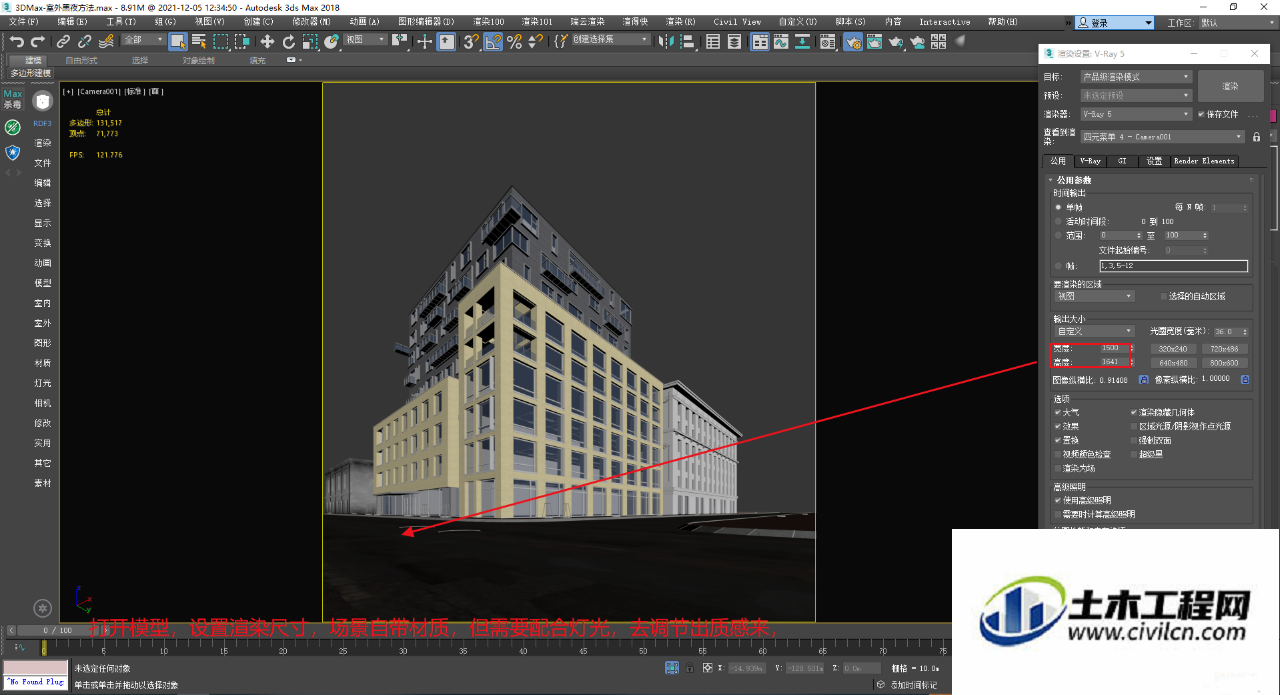Open the view-to-render Camera001 dropdown
This screenshot has width=1280, height=695.
(1162, 137)
